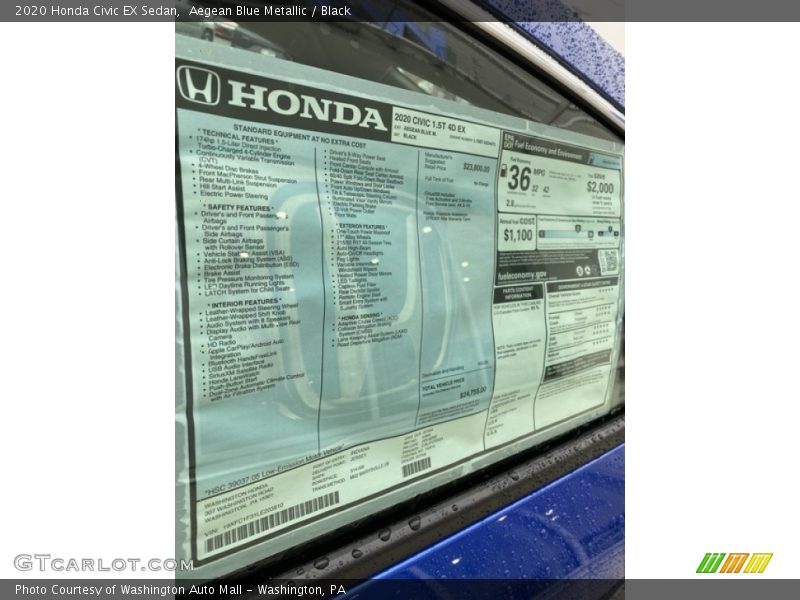Viewport: 800px width, 600px height.
Task: Expand the PARTS CONTENT INFORMATION section
Action: click(516, 292)
